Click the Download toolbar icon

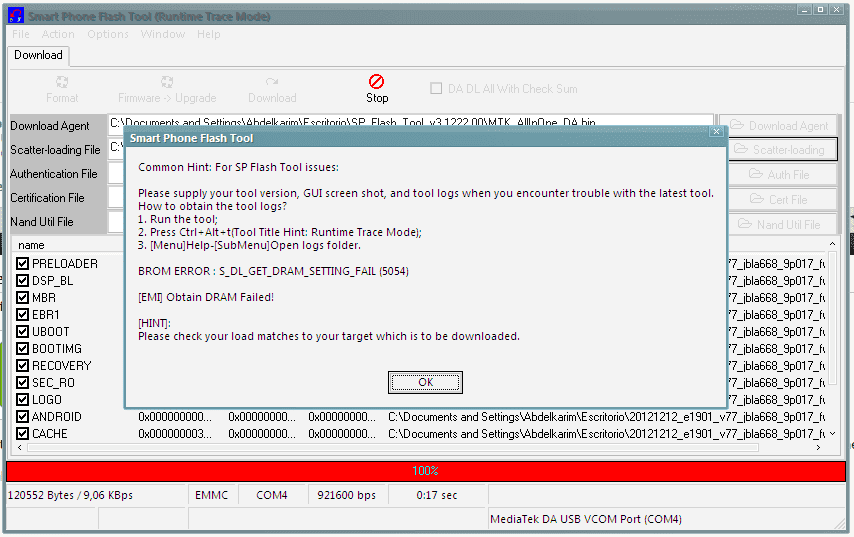pyautogui.click(x=272, y=82)
